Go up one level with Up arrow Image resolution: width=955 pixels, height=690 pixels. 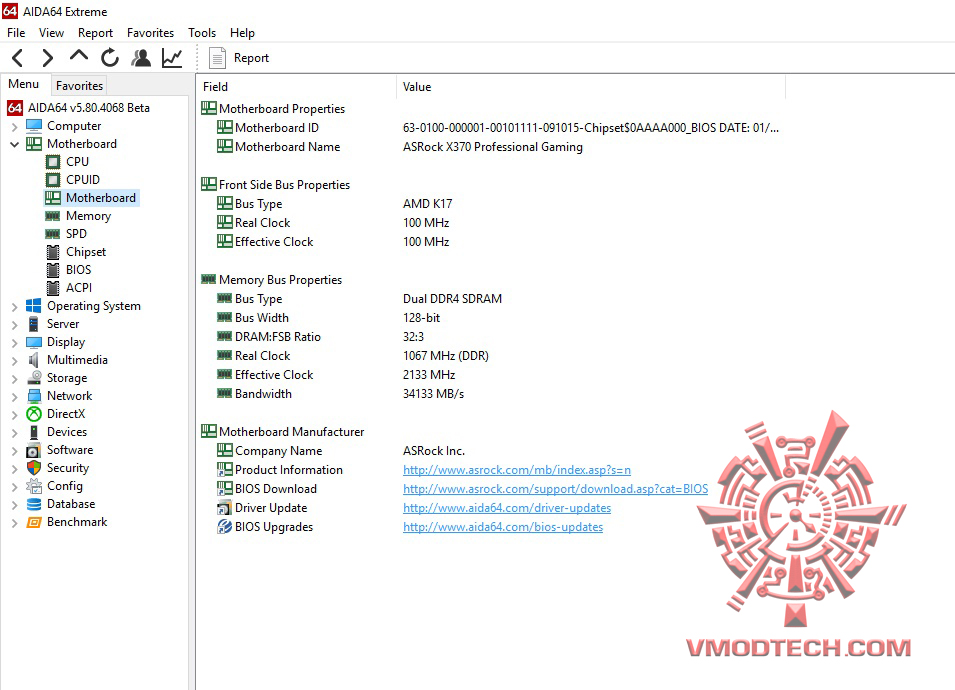pos(79,56)
